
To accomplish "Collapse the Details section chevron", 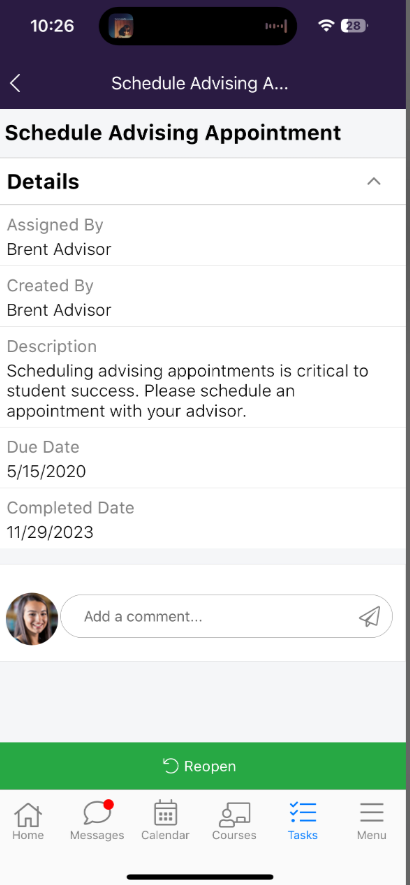I will coord(374,182).
